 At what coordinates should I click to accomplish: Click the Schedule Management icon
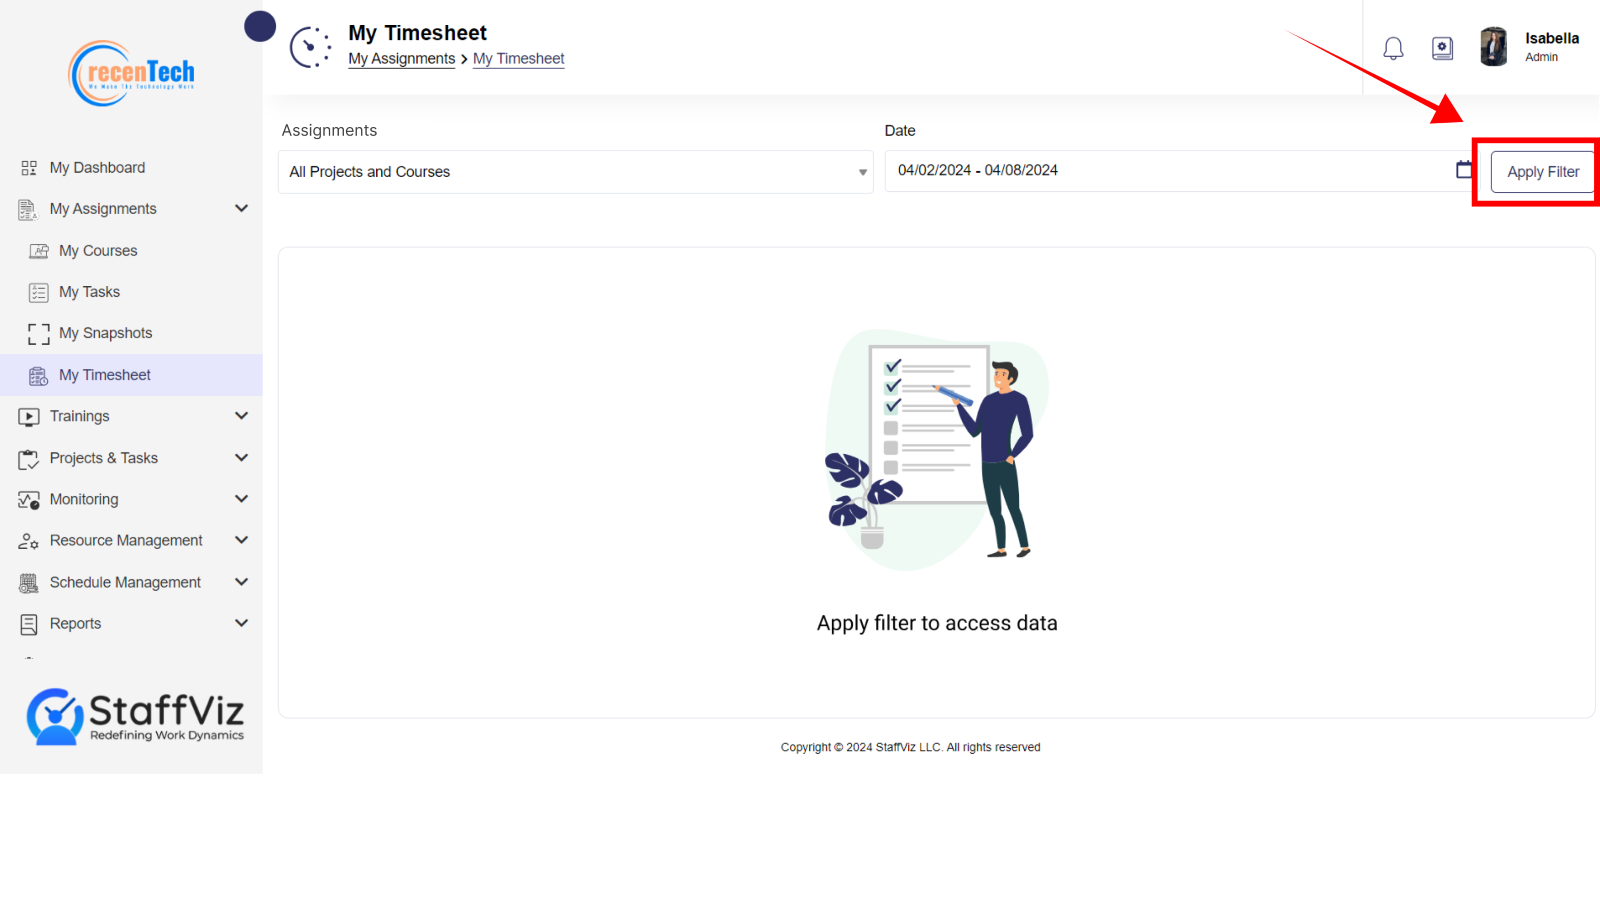tap(28, 583)
